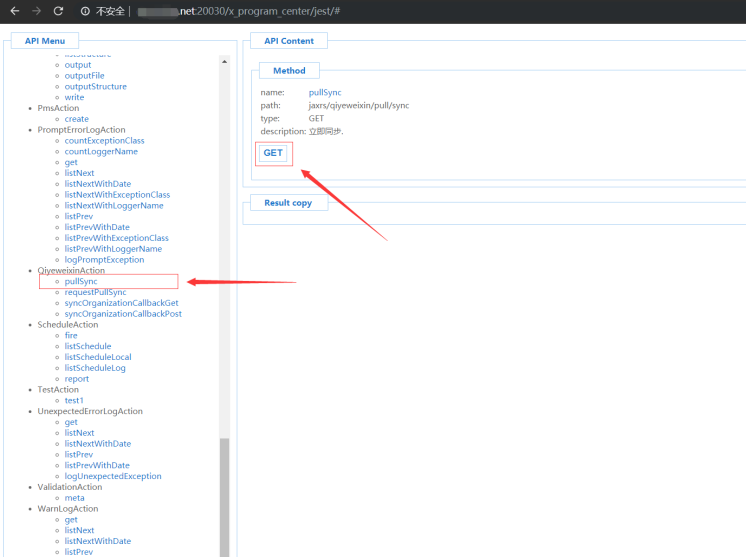This screenshot has height=557, width=746.
Task: Select syncOrganizationCallbackGet in the API menu
Action: tap(121, 303)
